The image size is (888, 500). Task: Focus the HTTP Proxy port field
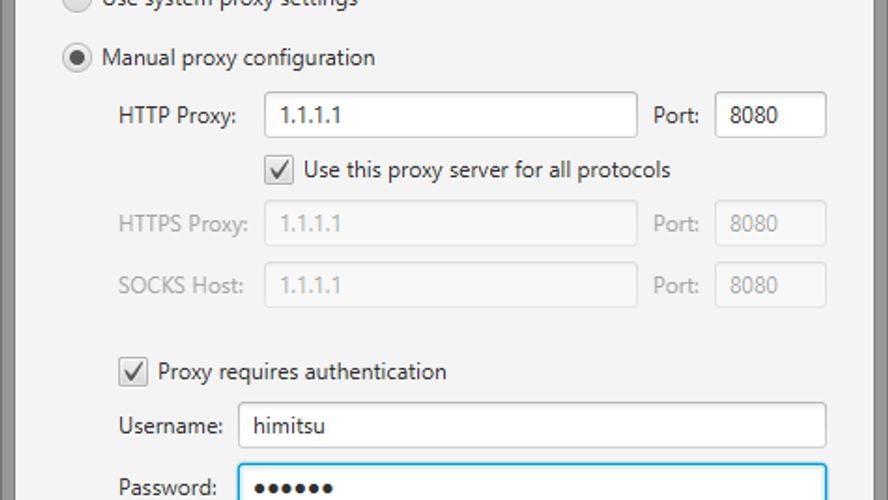tap(770, 115)
